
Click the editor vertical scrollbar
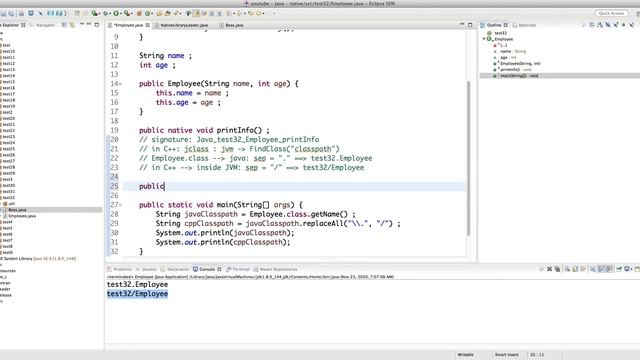coord(468,158)
